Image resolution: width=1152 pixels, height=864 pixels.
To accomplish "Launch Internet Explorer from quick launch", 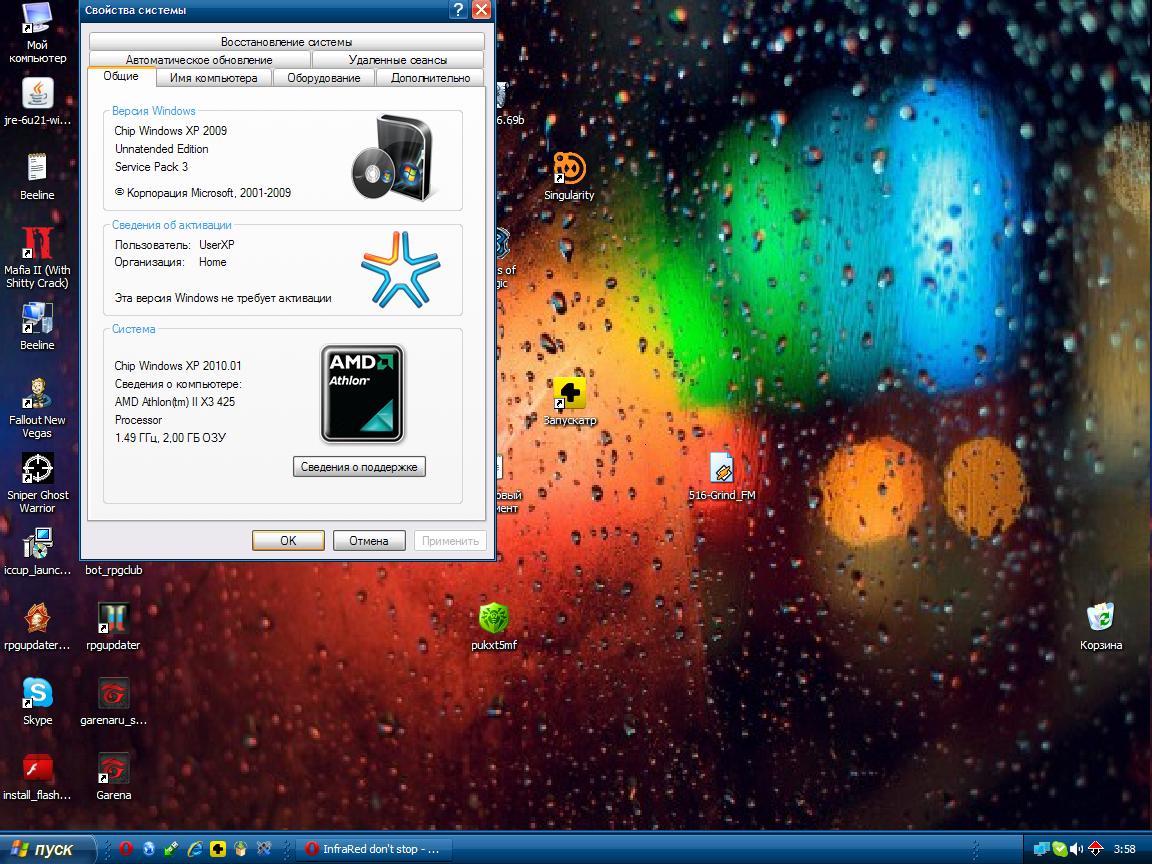I will click(x=195, y=849).
